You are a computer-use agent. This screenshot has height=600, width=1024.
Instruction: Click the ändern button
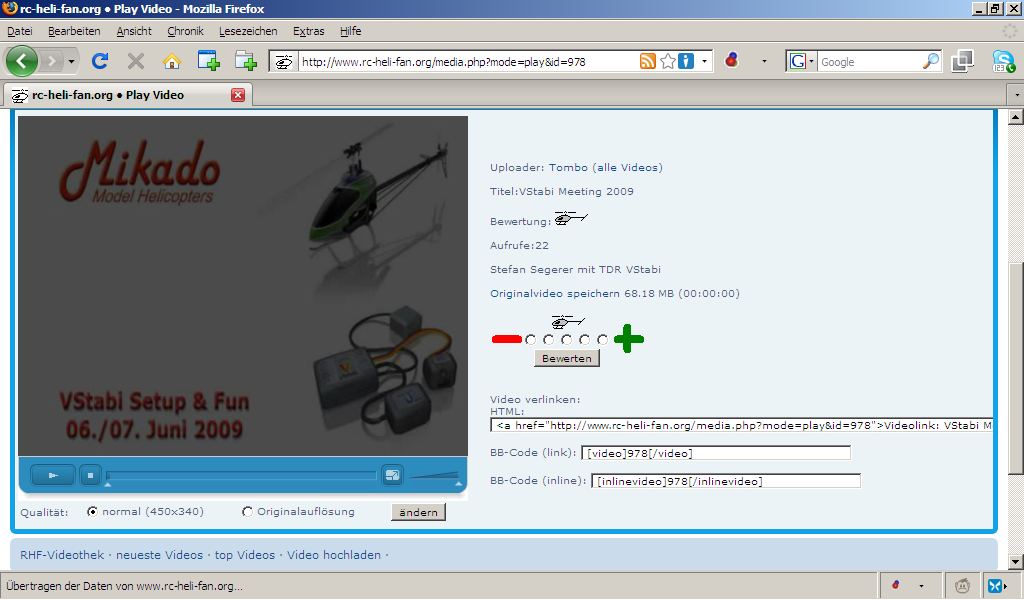click(x=419, y=512)
